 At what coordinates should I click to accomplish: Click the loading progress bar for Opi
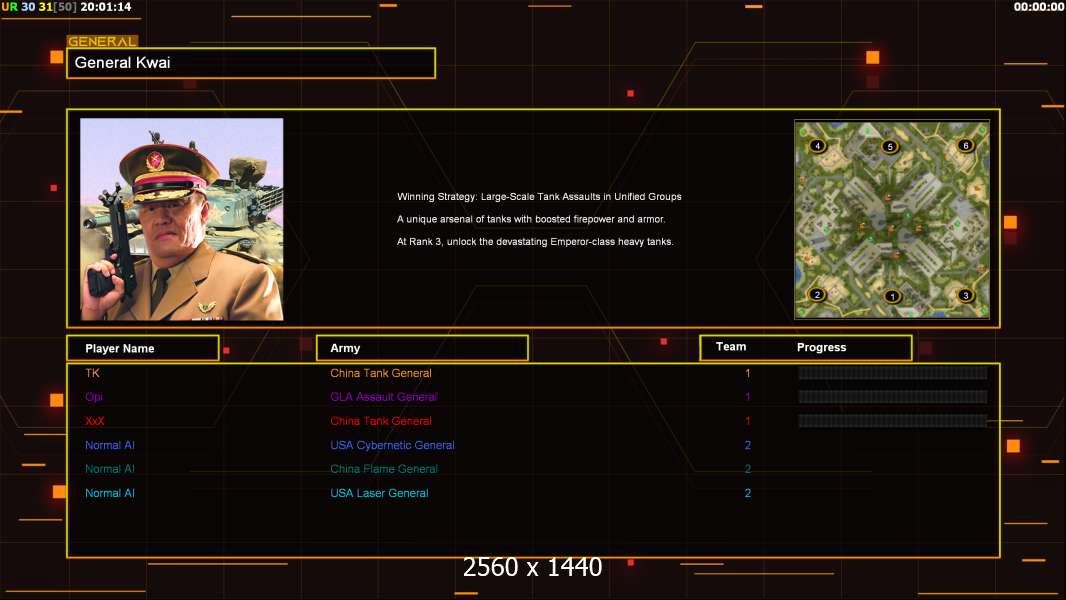coord(892,397)
